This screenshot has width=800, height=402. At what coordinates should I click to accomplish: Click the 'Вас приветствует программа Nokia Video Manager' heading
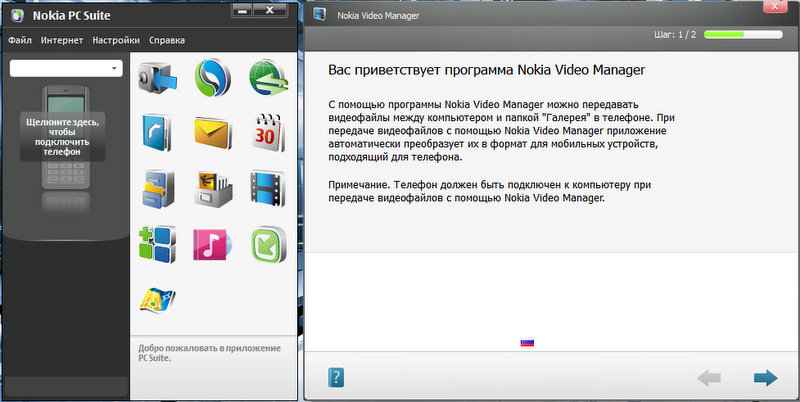pyautogui.click(x=487, y=70)
